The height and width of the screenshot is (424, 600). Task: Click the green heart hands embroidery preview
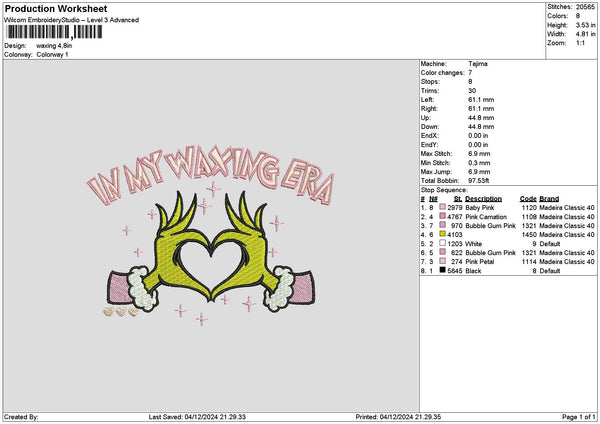pos(211,249)
